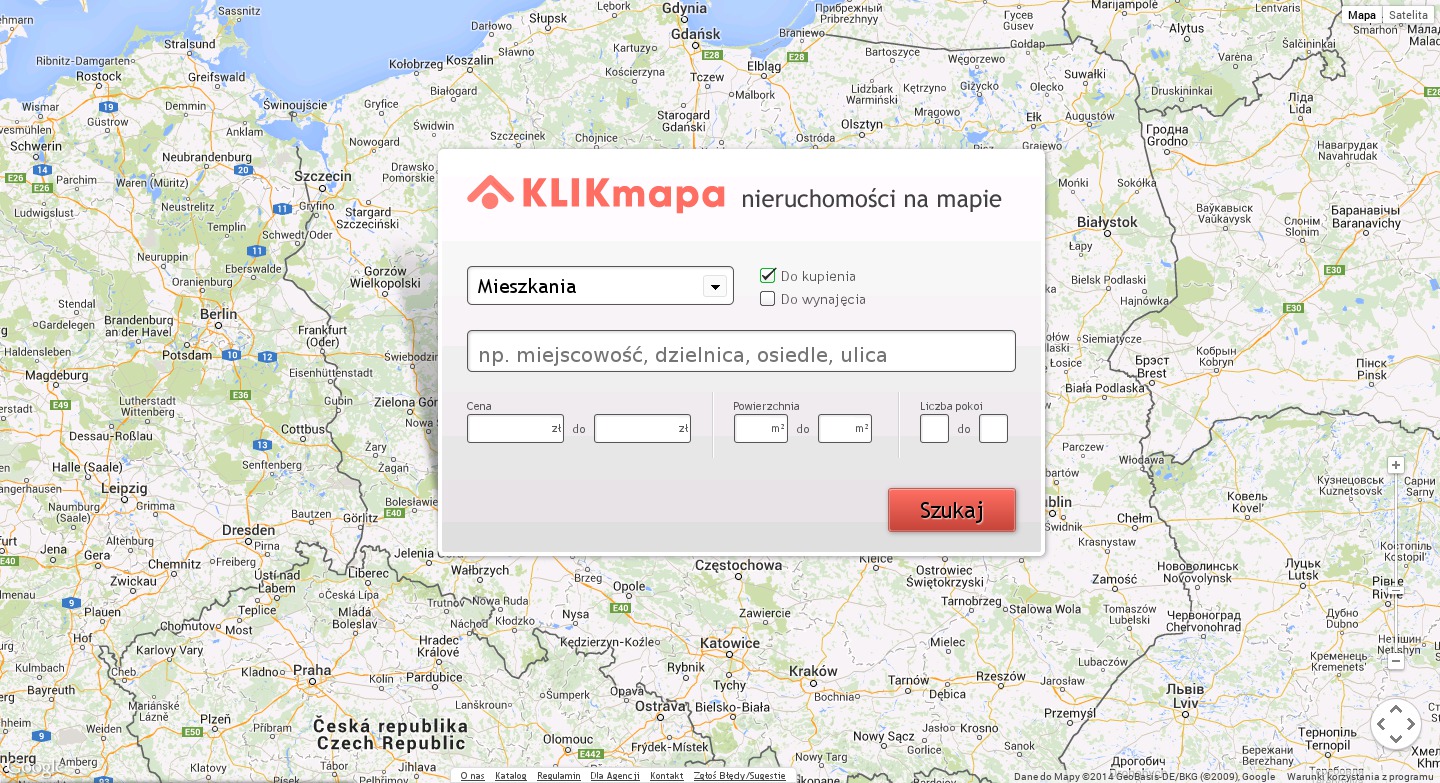Zoom out with the map minus button

pos(1396,661)
